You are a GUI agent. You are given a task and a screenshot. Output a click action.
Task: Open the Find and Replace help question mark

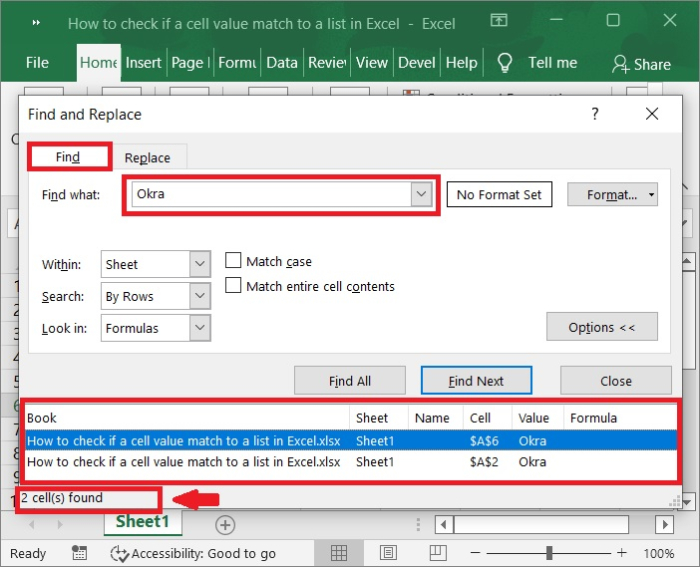coord(595,114)
